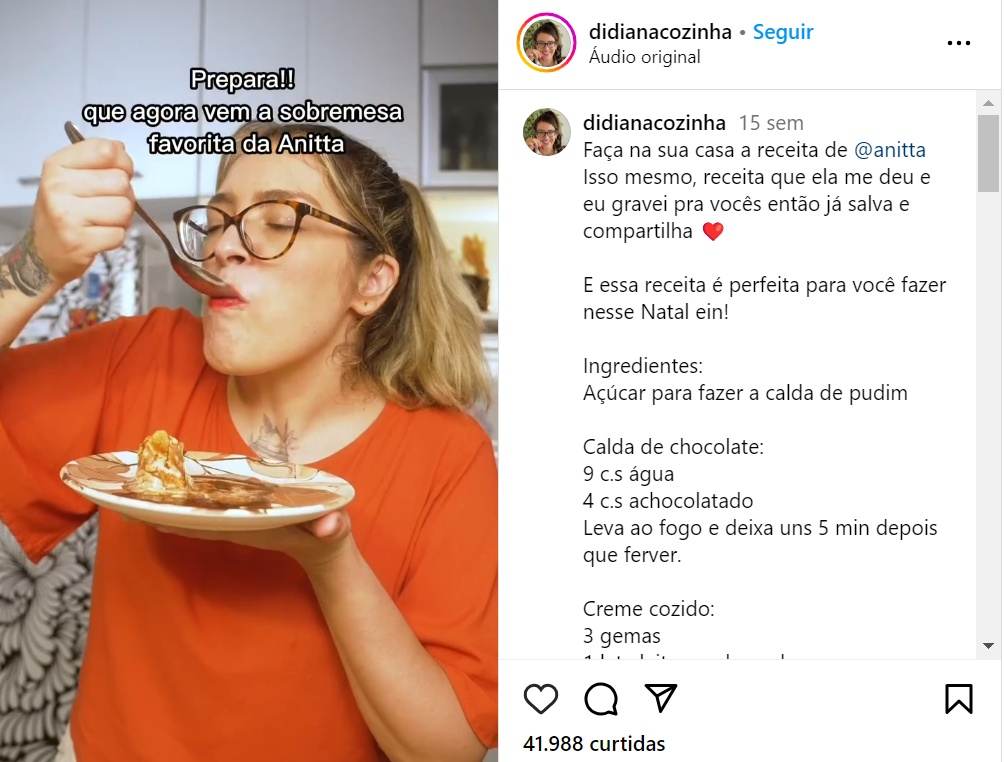Click the caption scrollbar thumb
The height and width of the screenshot is (762, 1004).
pos(988,153)
